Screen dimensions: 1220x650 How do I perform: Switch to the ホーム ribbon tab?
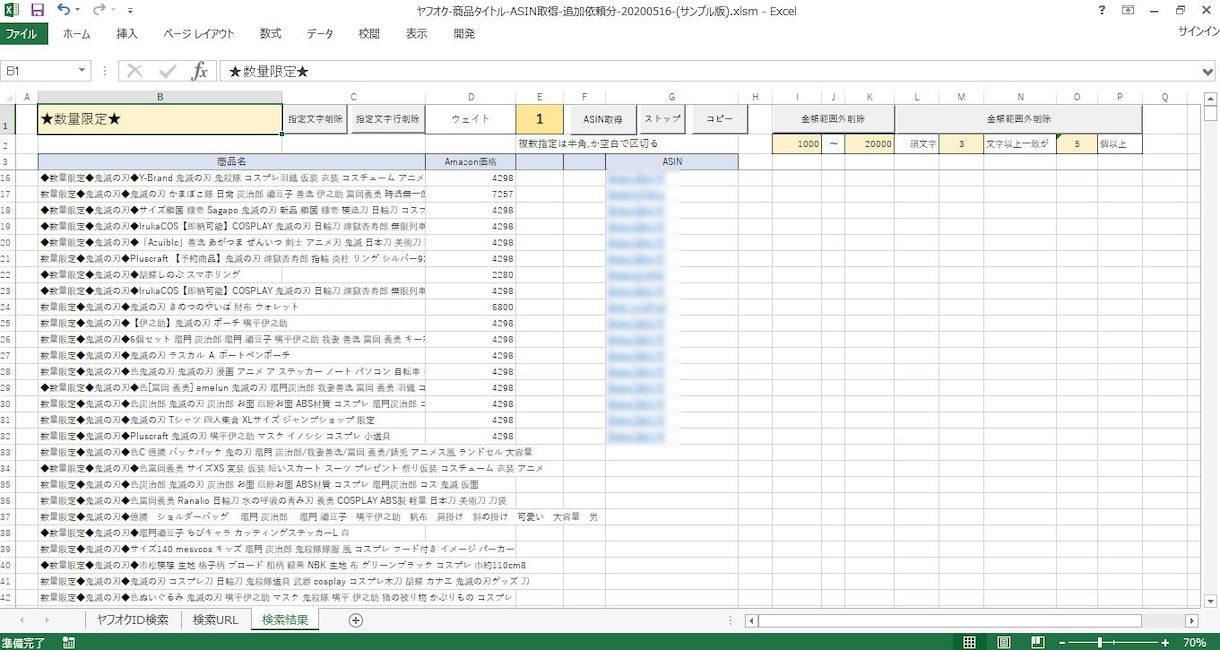click(x=76, y=33)
